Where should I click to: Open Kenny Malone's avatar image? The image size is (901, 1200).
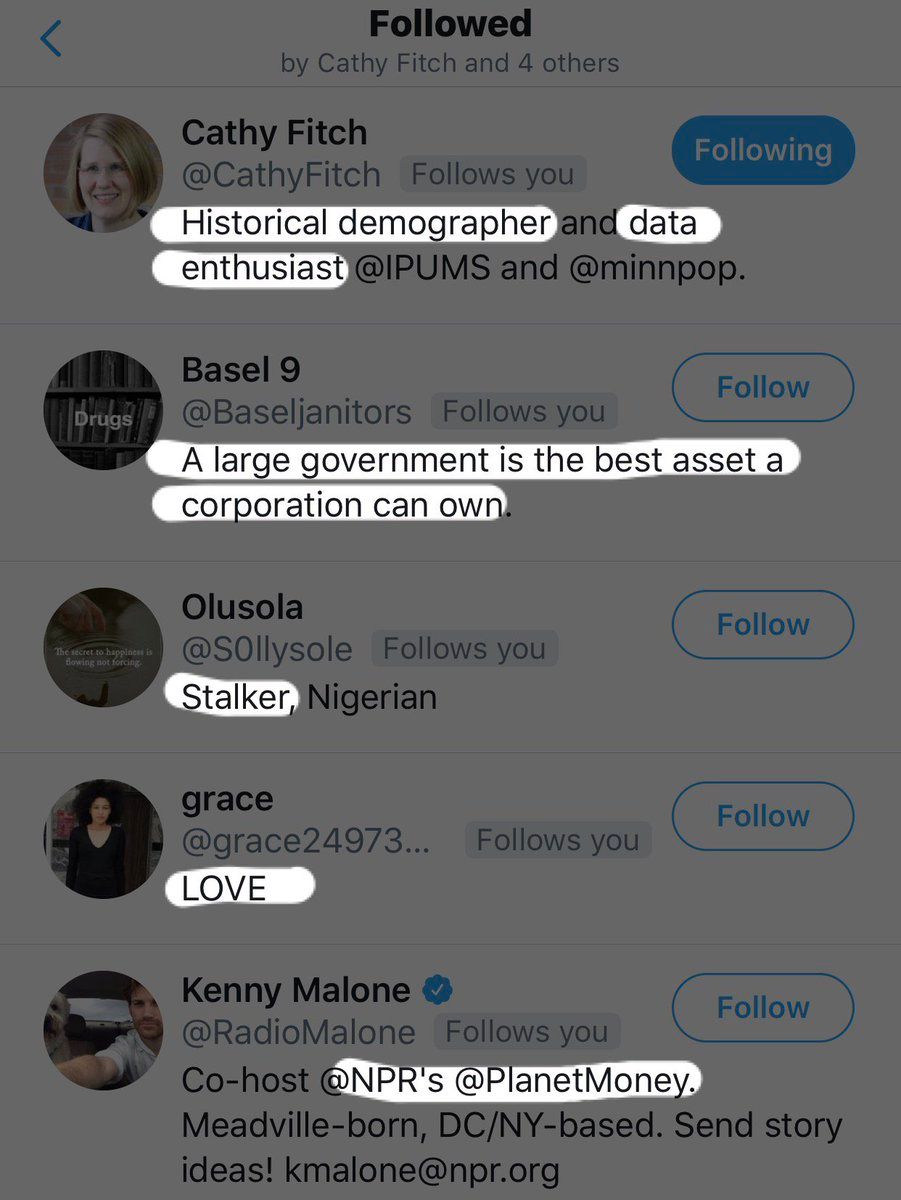[x=103, y=1030]
